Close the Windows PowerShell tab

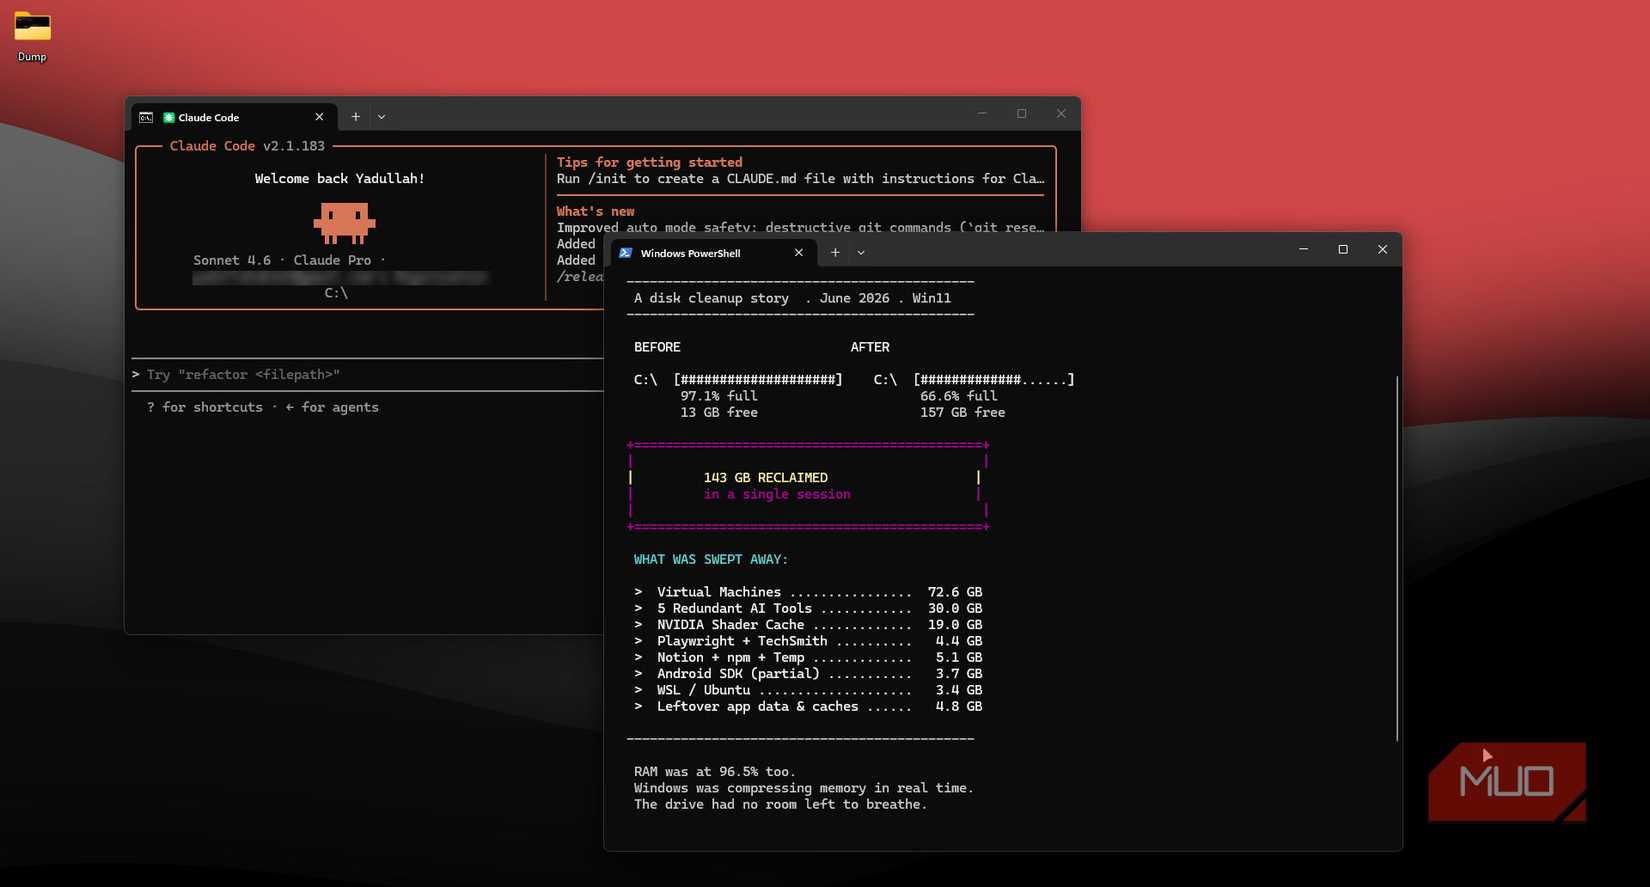[798, 253]
